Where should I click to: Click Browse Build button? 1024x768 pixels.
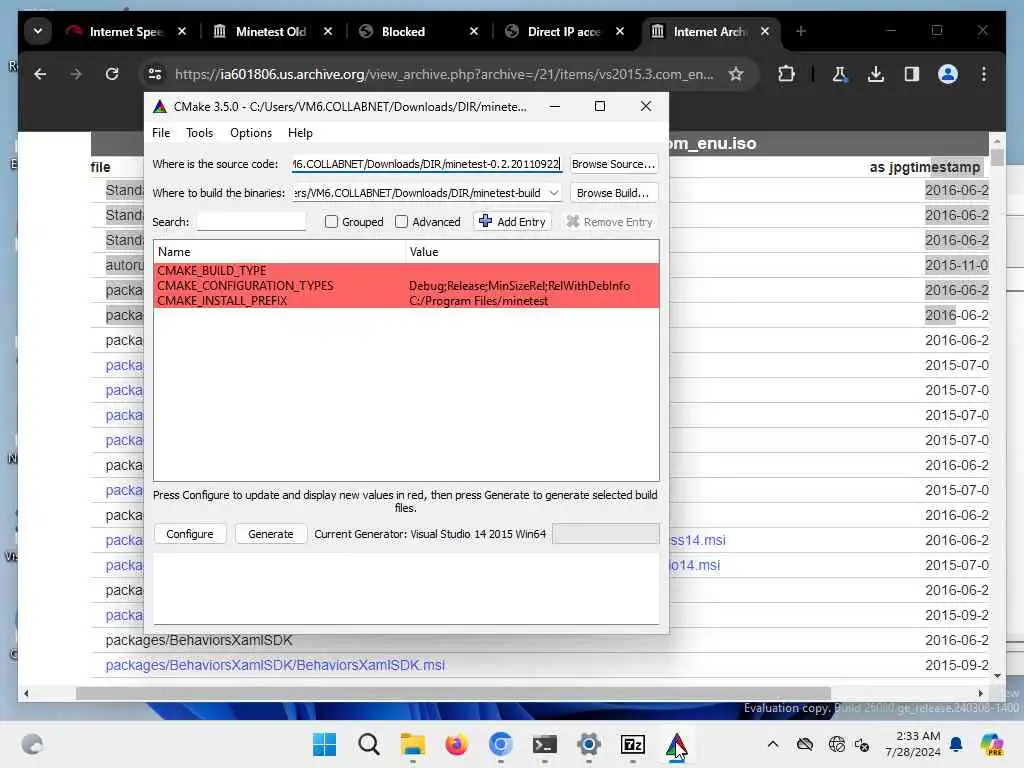pyautogui.click(x=613, y=193)
